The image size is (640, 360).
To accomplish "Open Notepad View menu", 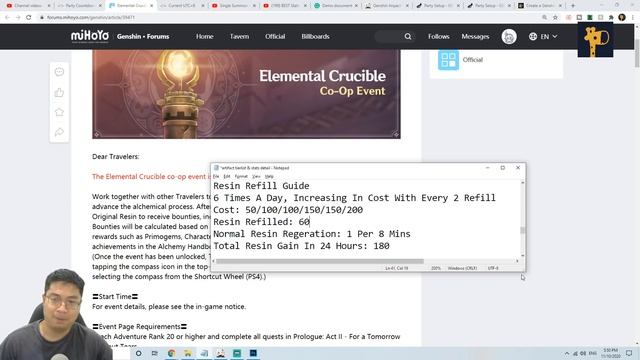I will [x=256, y=176].
